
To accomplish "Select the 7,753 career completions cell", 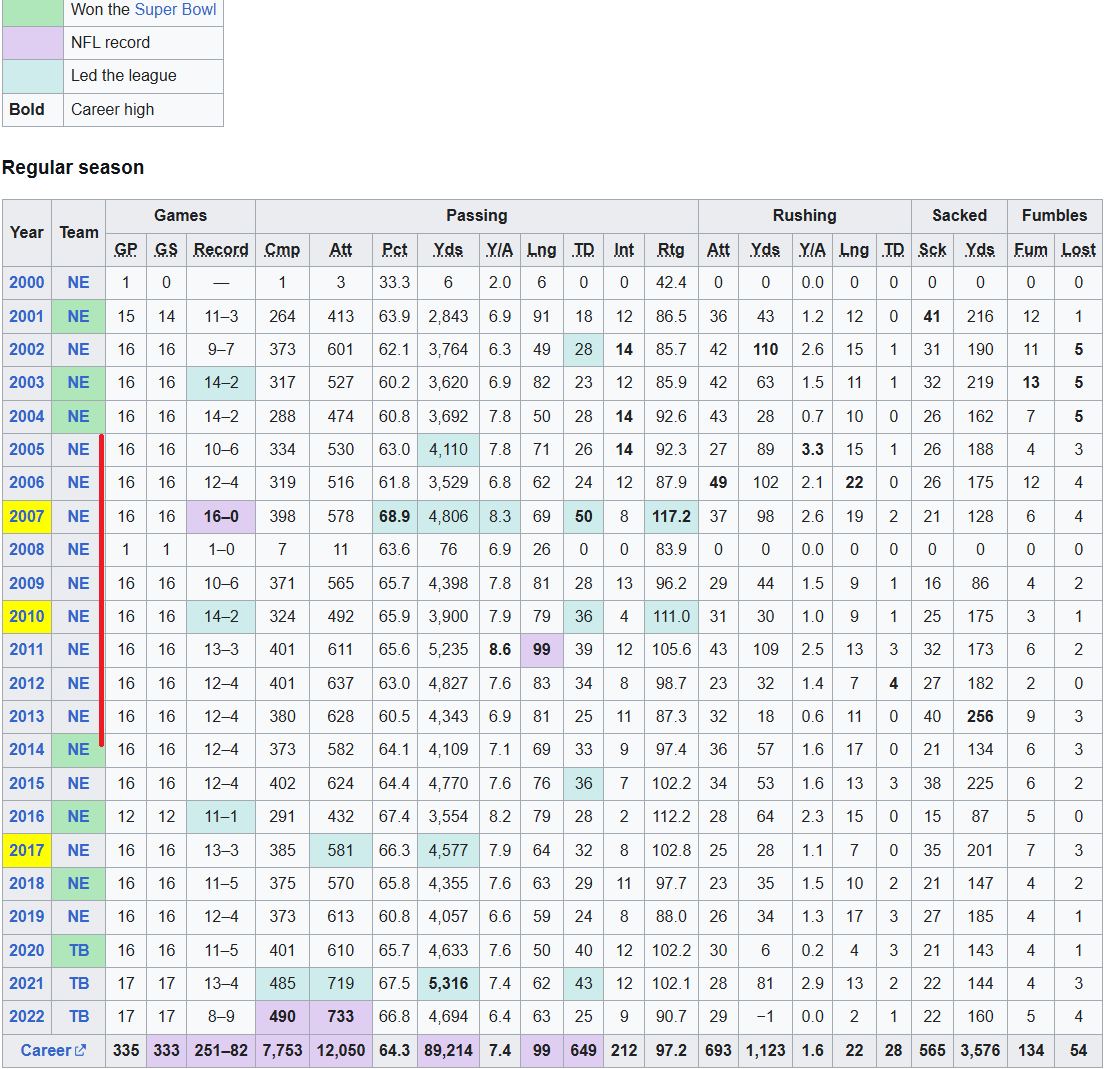I will point(282,1051).
